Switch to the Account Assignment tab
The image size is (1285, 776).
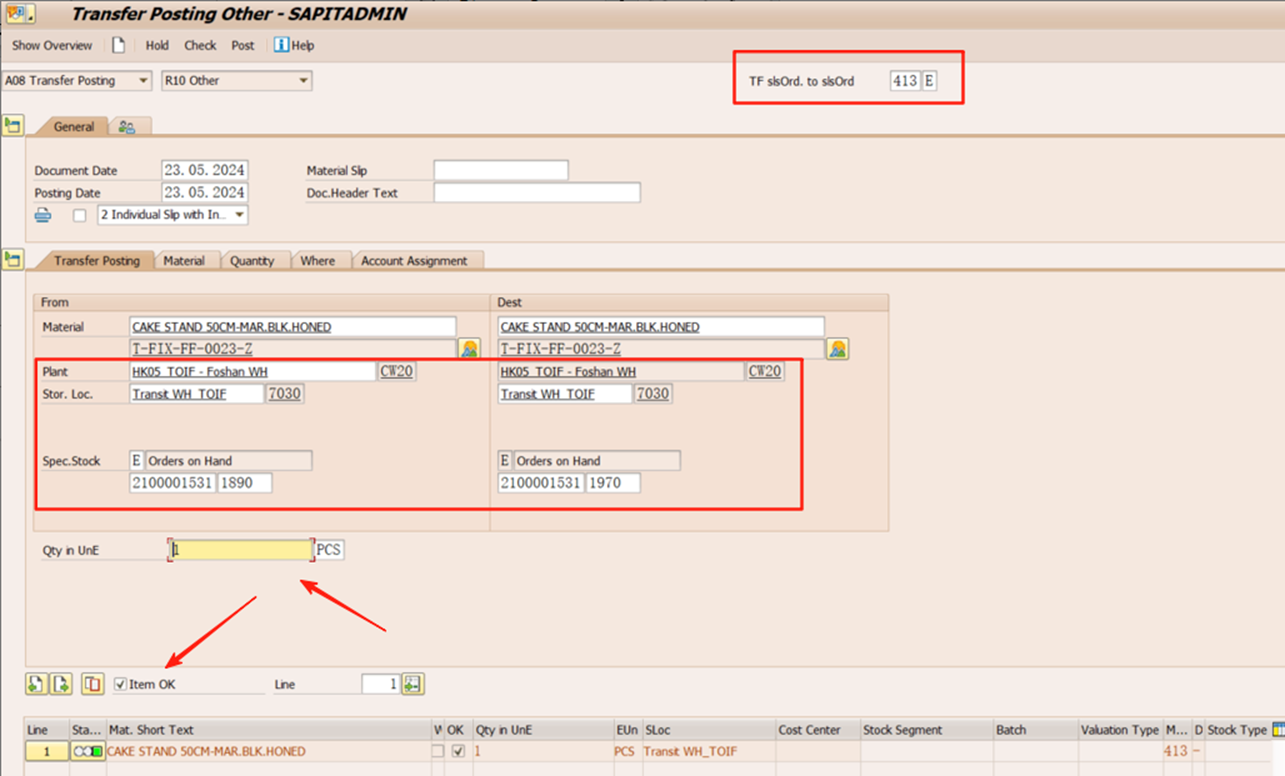click(x=414, y=260)
